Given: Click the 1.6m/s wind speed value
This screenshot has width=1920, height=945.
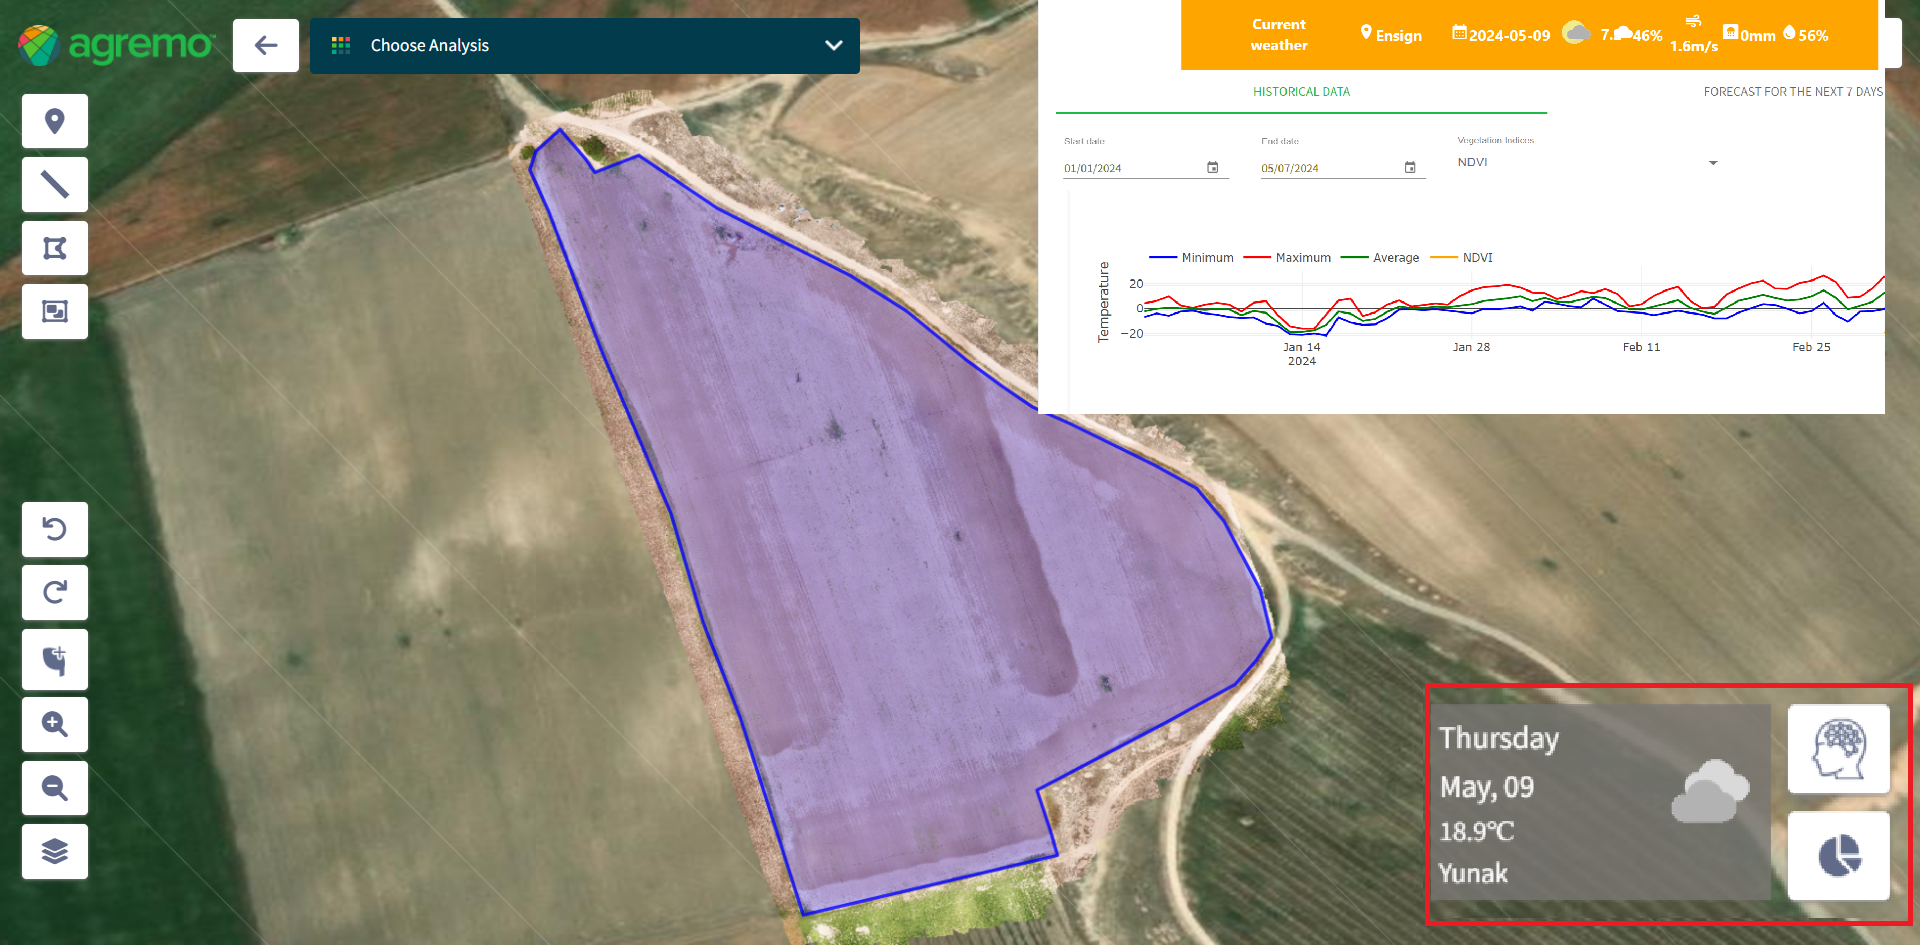Looking at the screenshot, I should (x=1694, y=46).
